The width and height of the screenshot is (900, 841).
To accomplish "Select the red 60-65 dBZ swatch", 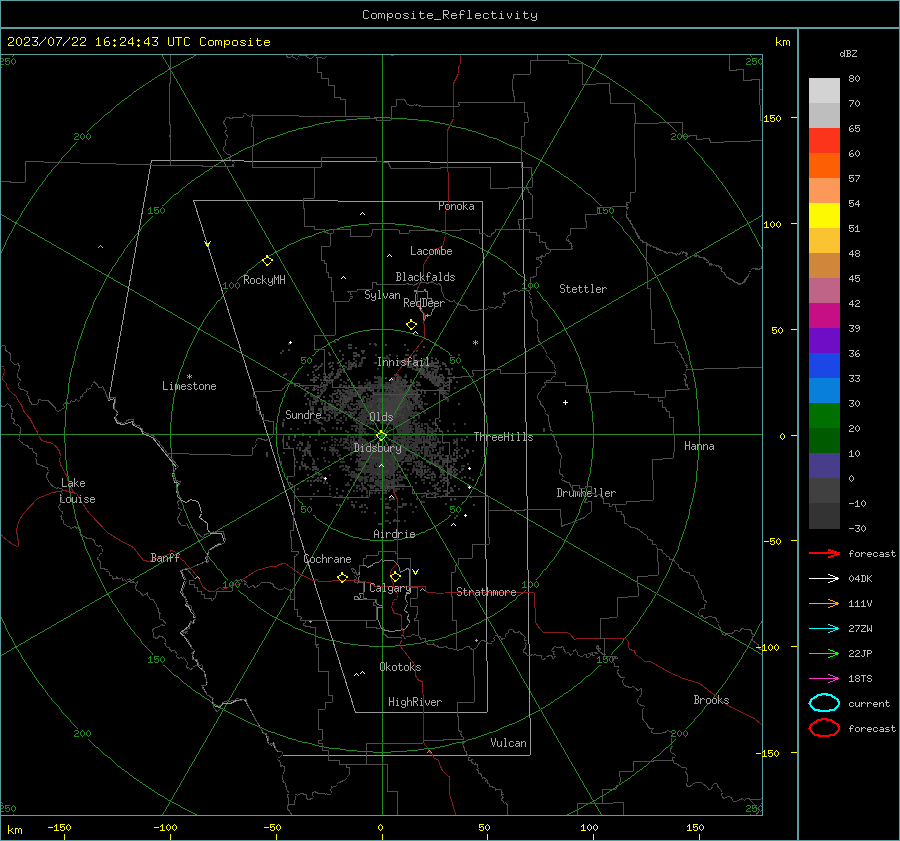I will (824, 141).
